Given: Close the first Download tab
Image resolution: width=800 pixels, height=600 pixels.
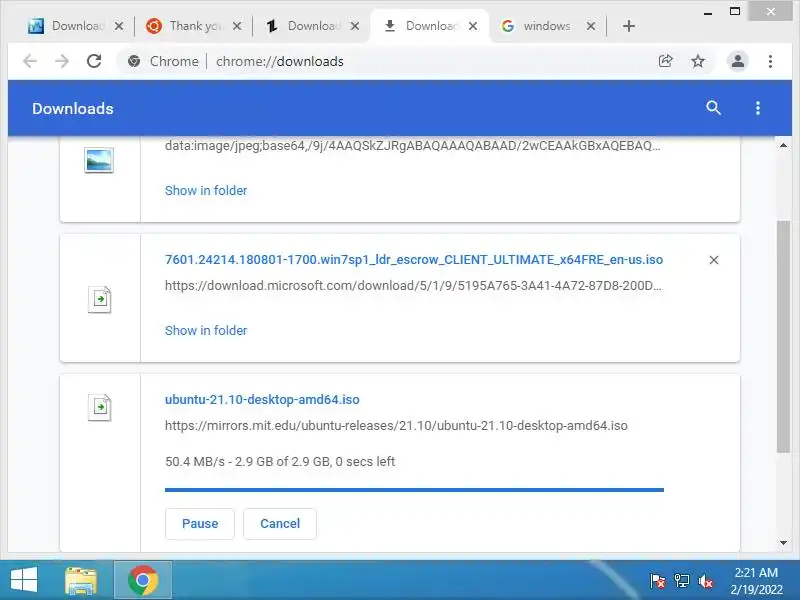Looking at the screenshot, I should (x=119, y=26).
